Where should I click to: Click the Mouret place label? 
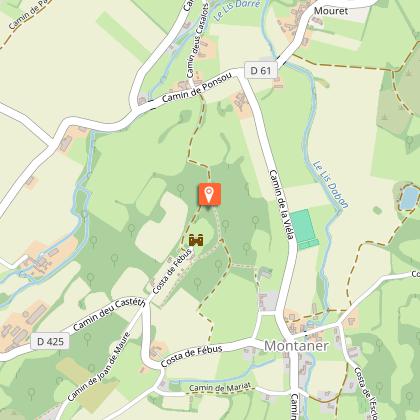[x=331, y=11]
